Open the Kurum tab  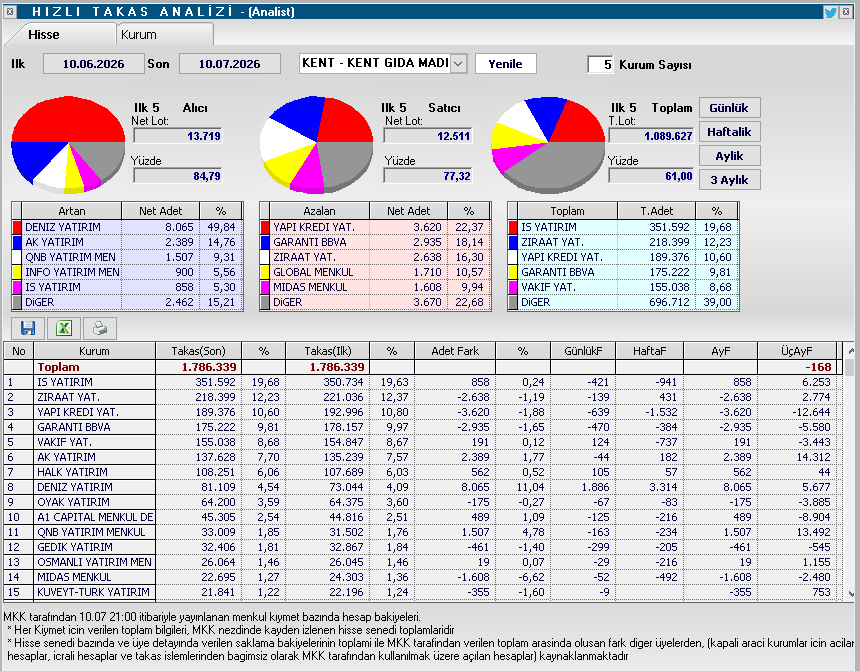click(x=165, y=35)
